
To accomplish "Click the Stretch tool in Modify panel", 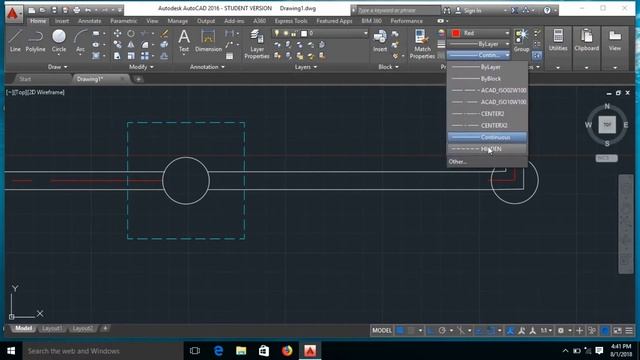I will (x=118, y=56).
